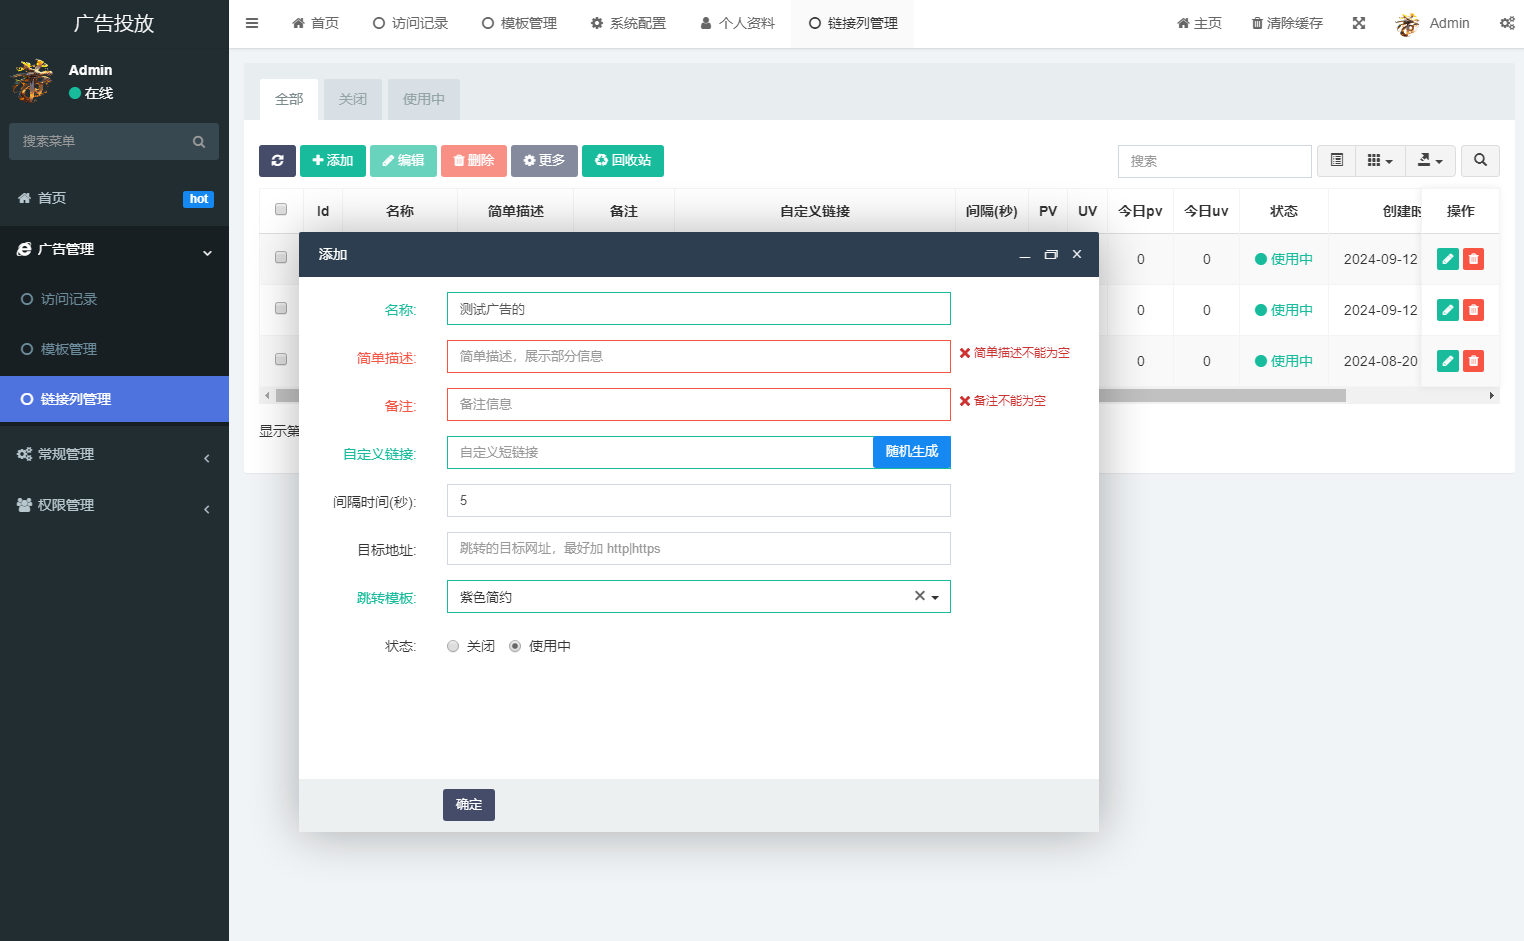Open the 跳转模板 template dropdown
Screen dimensions: 1524x941
click(x=934, y=595)
